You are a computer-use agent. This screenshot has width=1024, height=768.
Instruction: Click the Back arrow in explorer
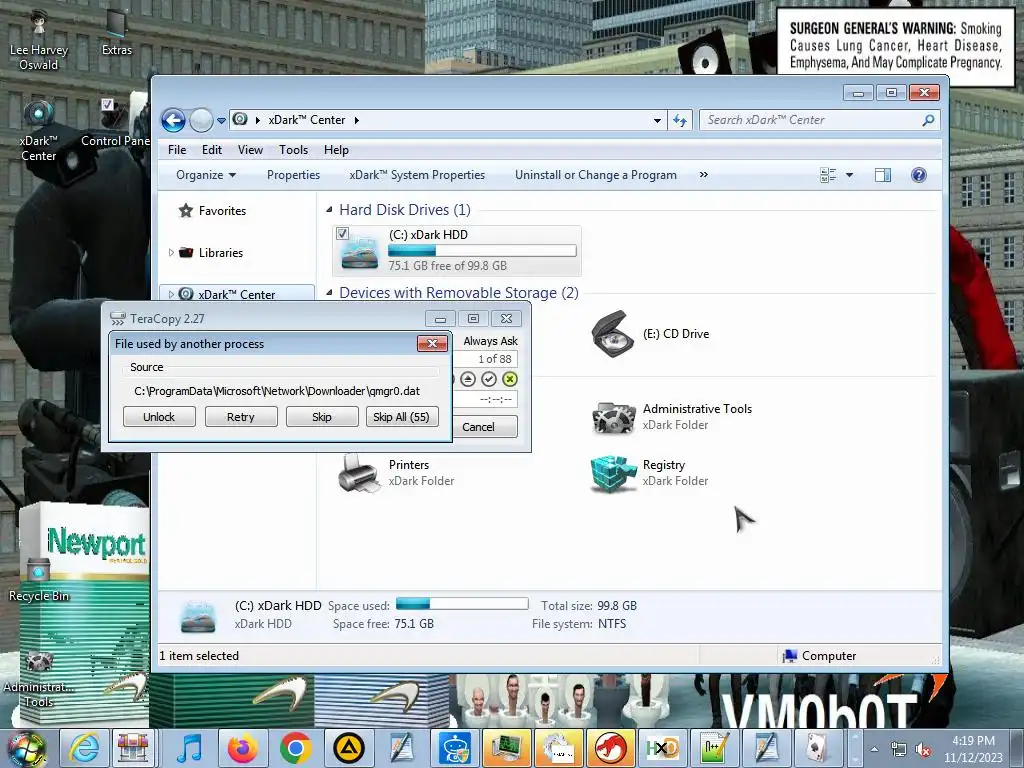click(173, 120)
